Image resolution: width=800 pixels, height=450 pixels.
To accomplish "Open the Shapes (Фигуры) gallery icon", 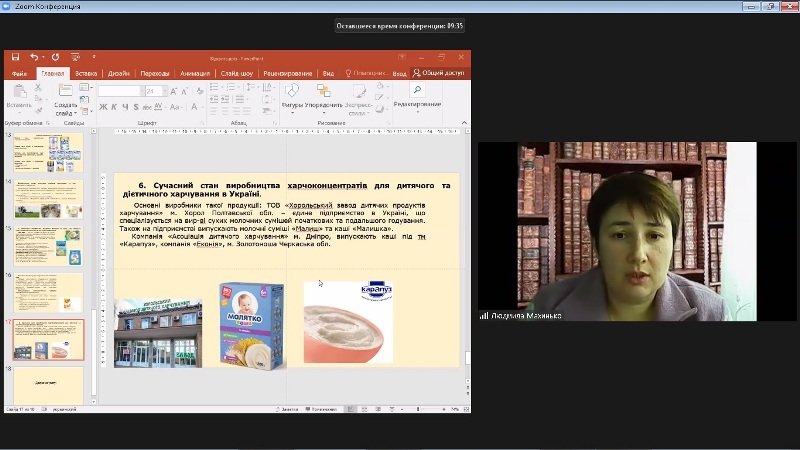I will pyautogui.click(x=292, y=92).
